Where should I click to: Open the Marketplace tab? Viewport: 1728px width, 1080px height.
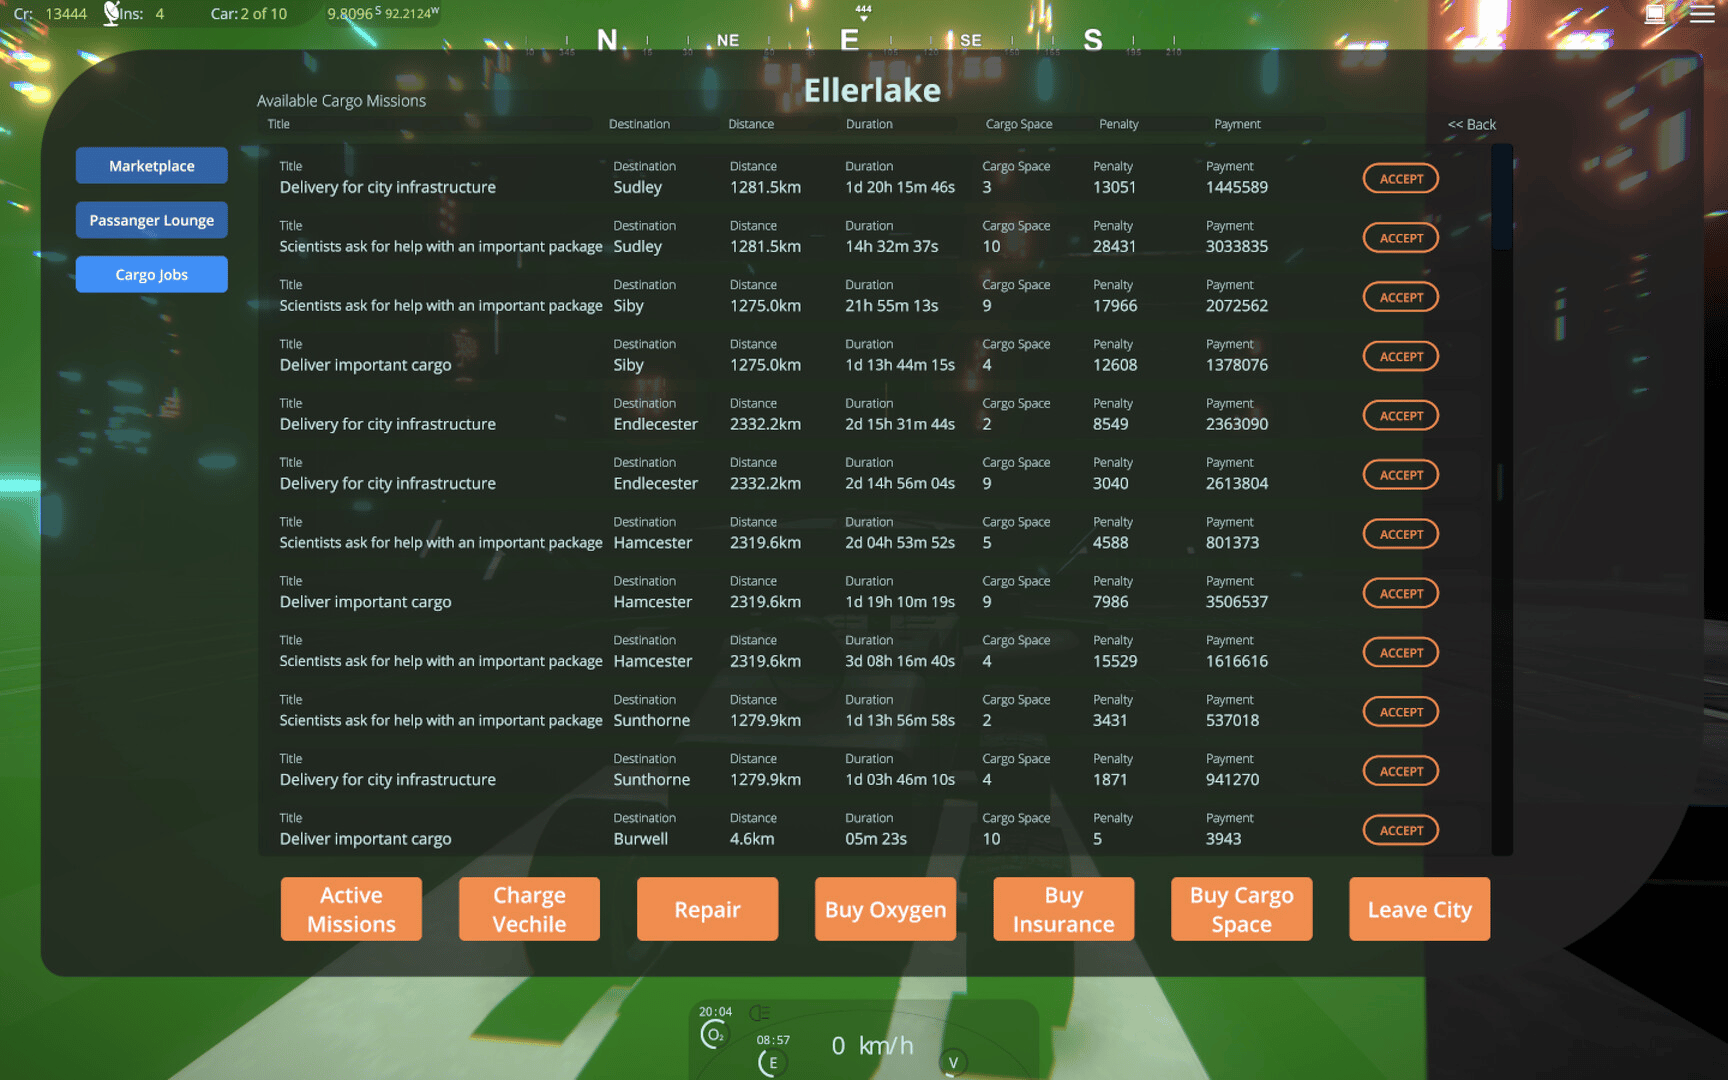coord(152,166)
